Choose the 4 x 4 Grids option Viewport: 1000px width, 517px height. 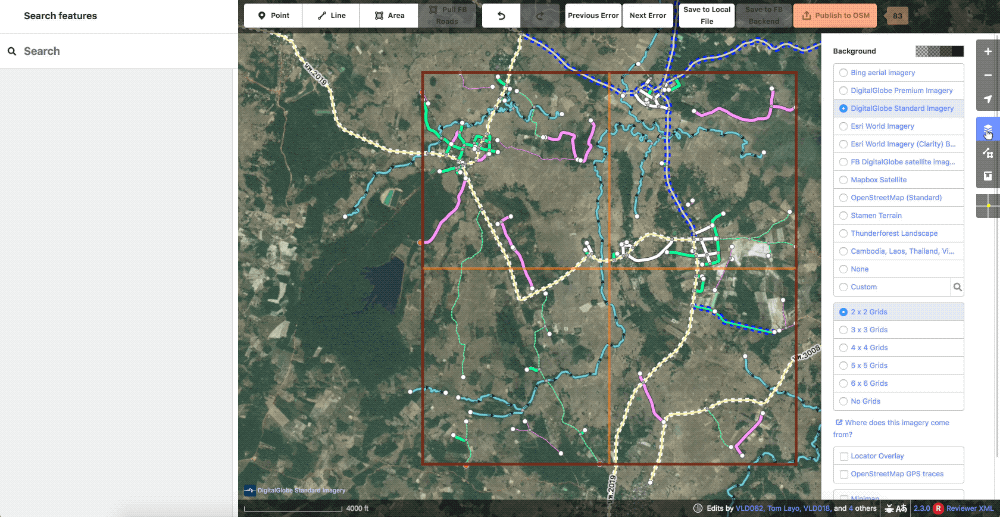(899, 347)
